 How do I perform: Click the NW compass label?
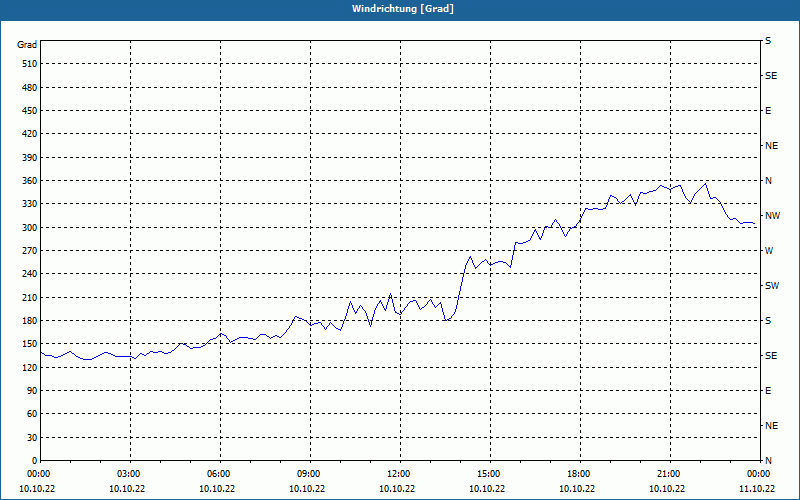click(772, 216)
